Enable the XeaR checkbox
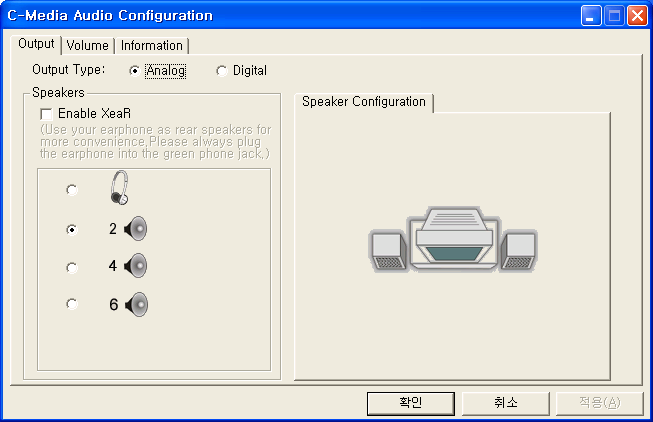This screenshot has width=653, height=422. tap(46, 114)
